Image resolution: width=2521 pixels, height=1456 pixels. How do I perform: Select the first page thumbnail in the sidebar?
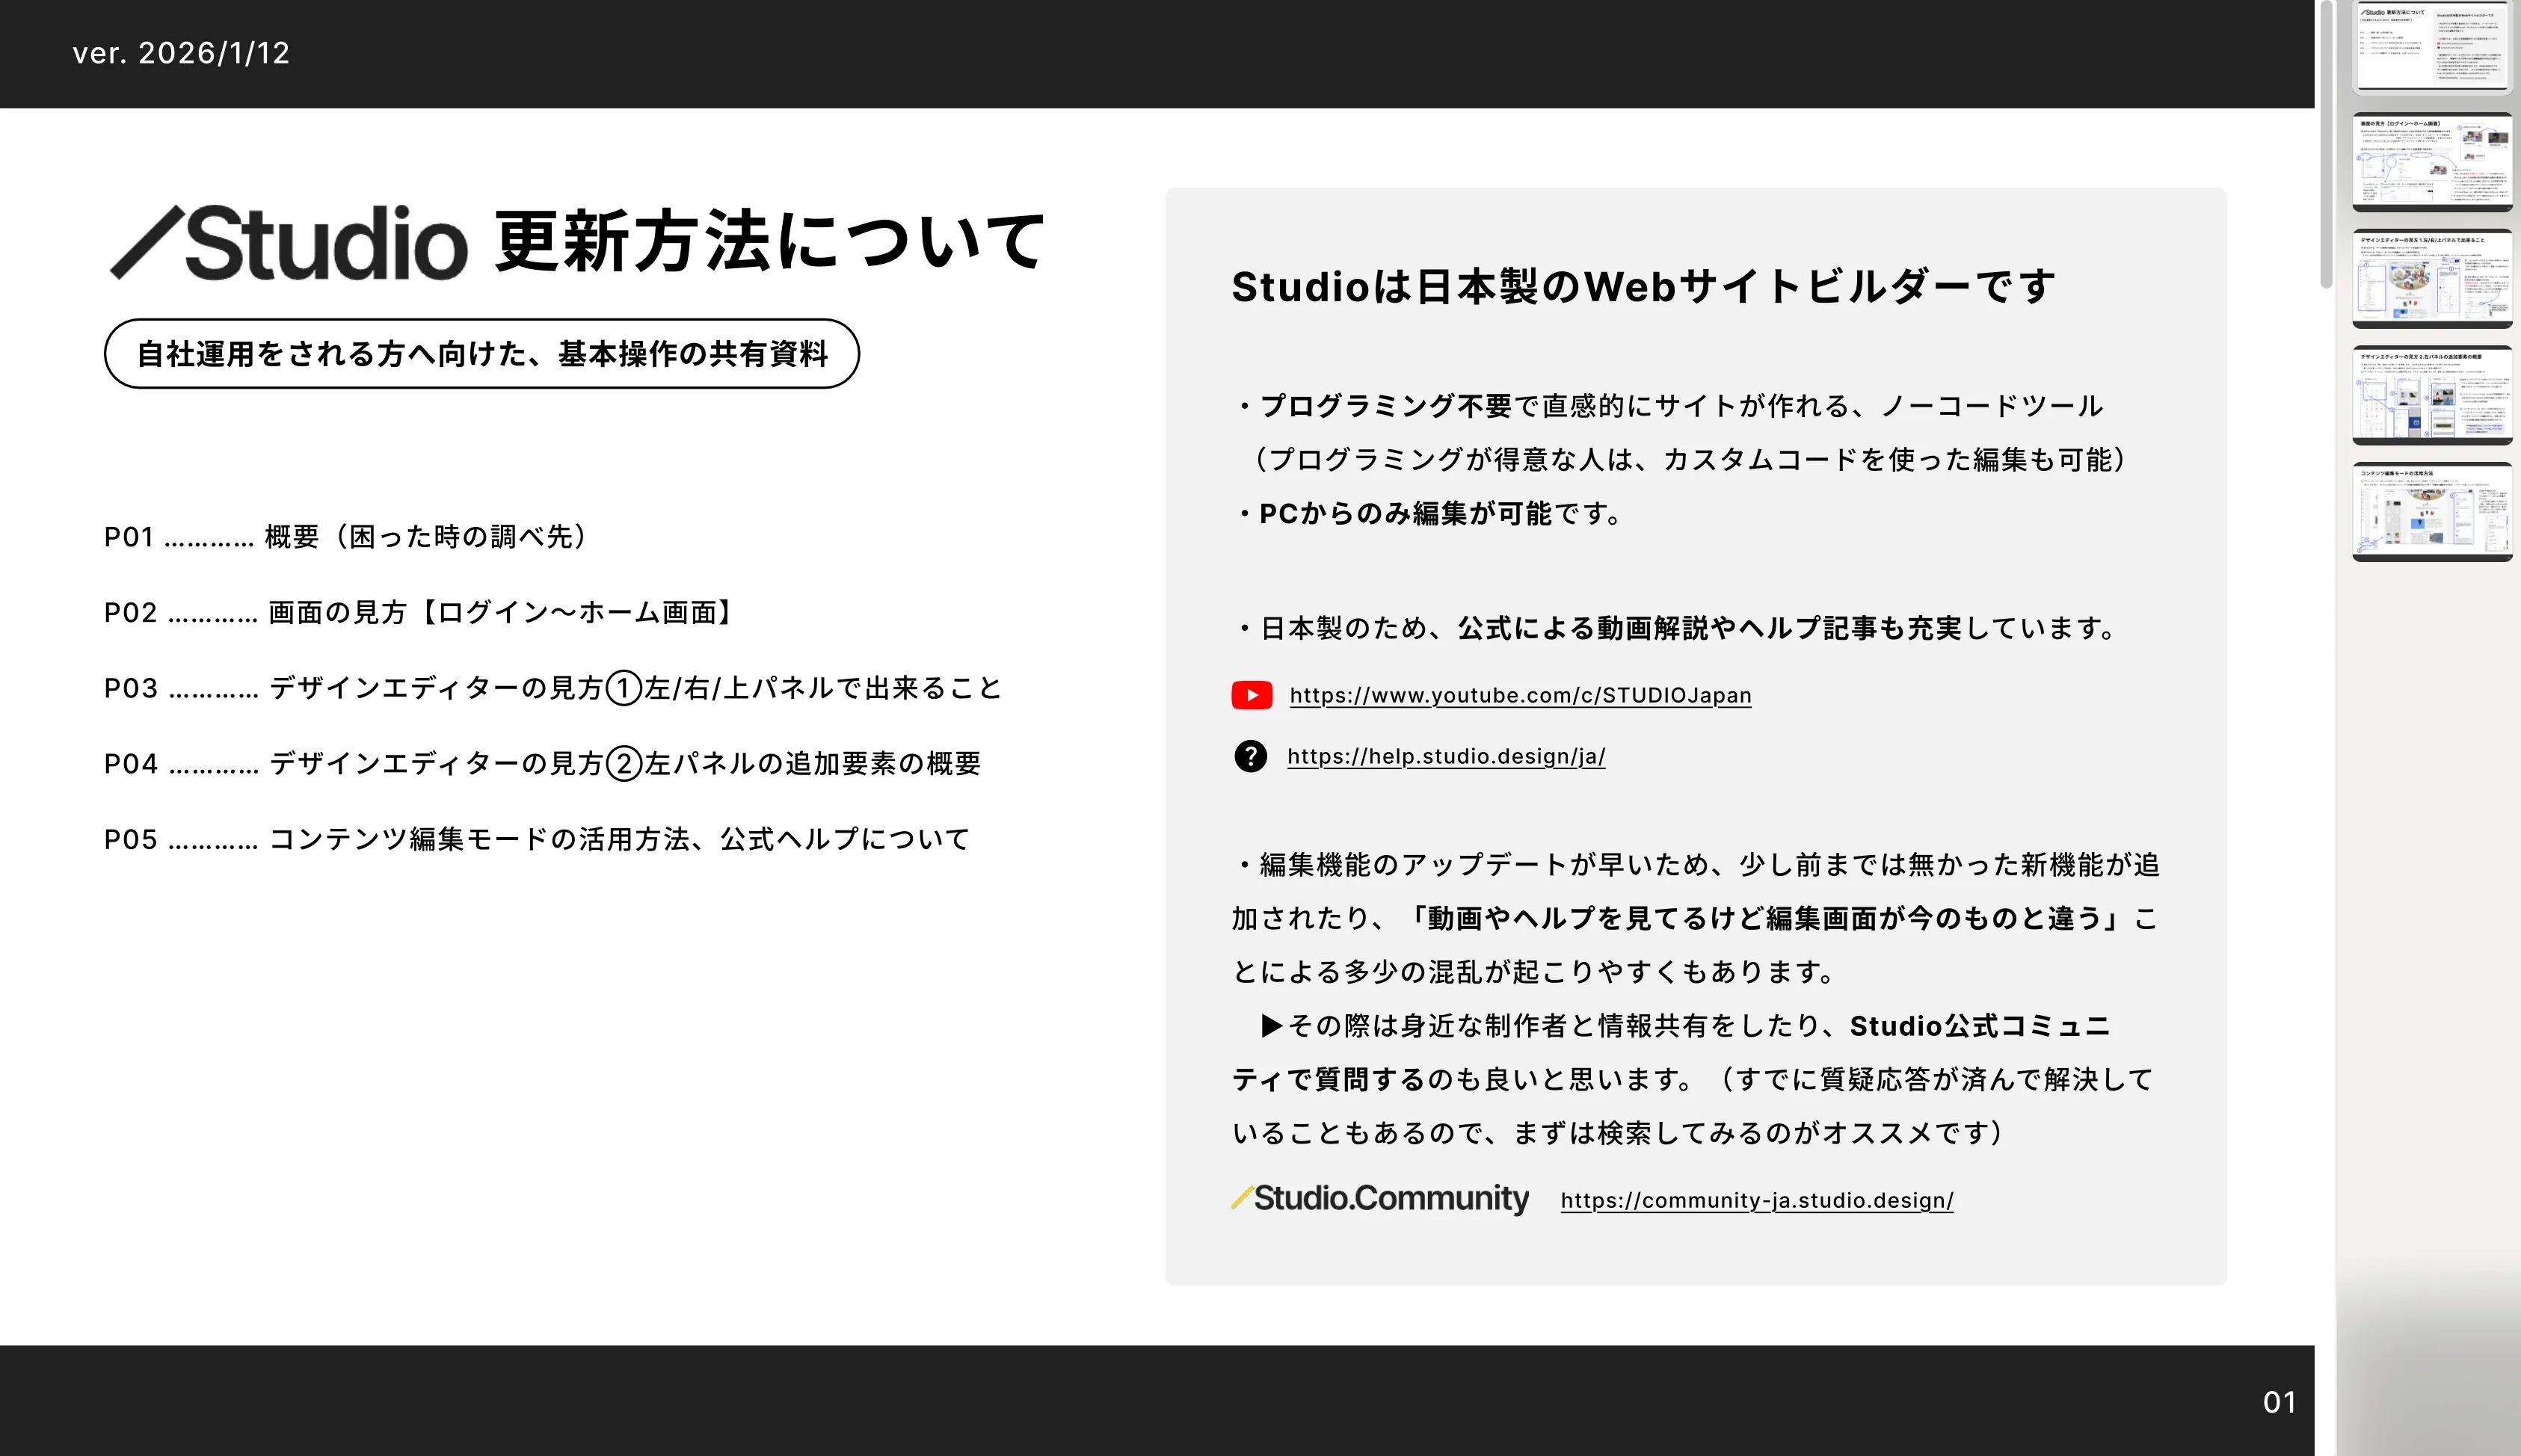coord(2432,46)
